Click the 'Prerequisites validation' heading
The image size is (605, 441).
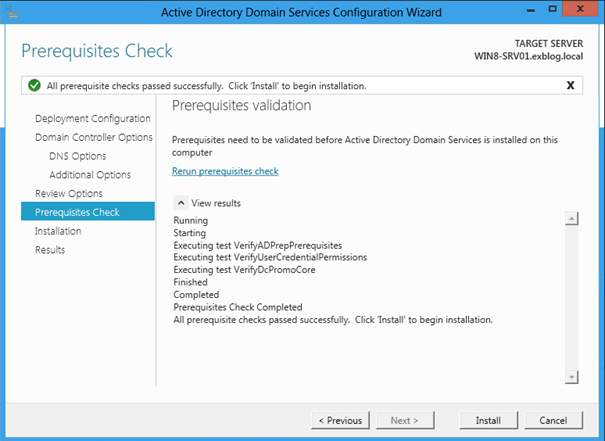pos(242,105)
